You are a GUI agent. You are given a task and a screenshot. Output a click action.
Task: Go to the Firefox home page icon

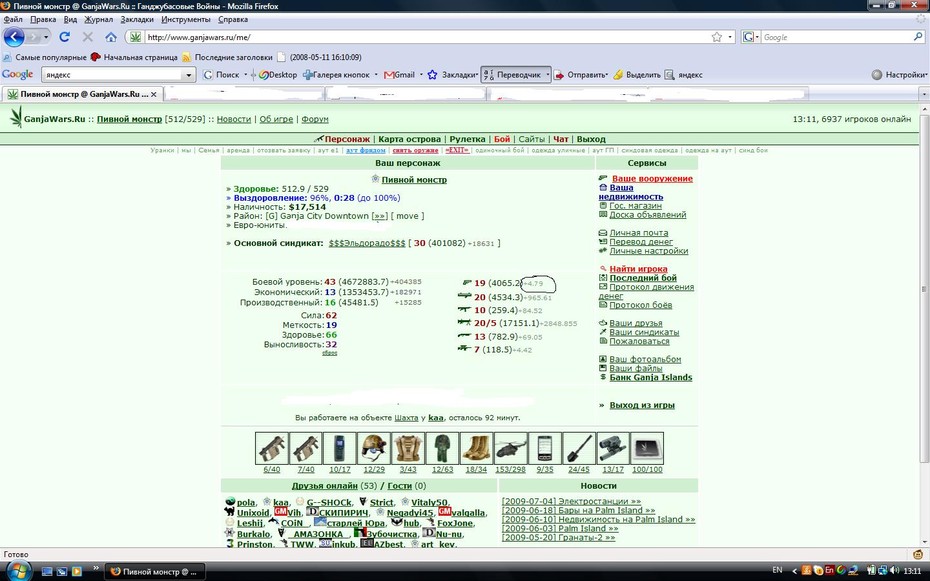111,37
